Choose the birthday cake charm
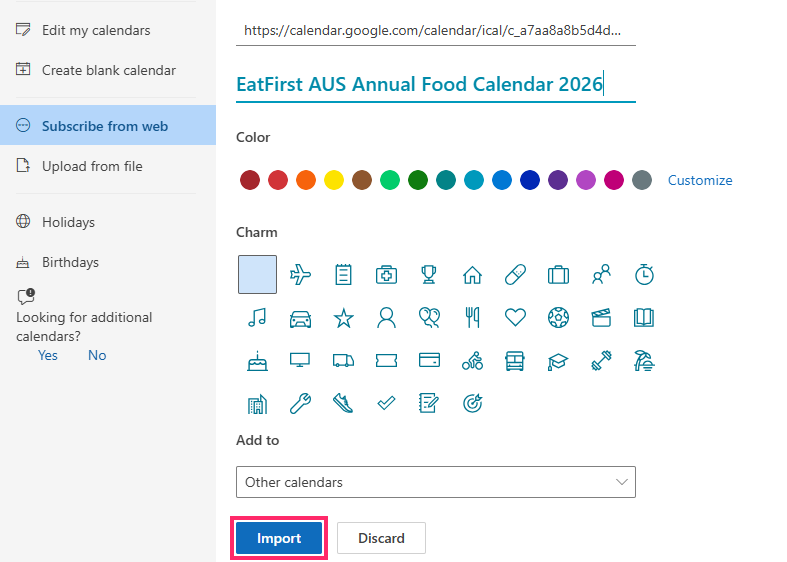The width and height of the screenshot is (787, 562). (257, 361)
